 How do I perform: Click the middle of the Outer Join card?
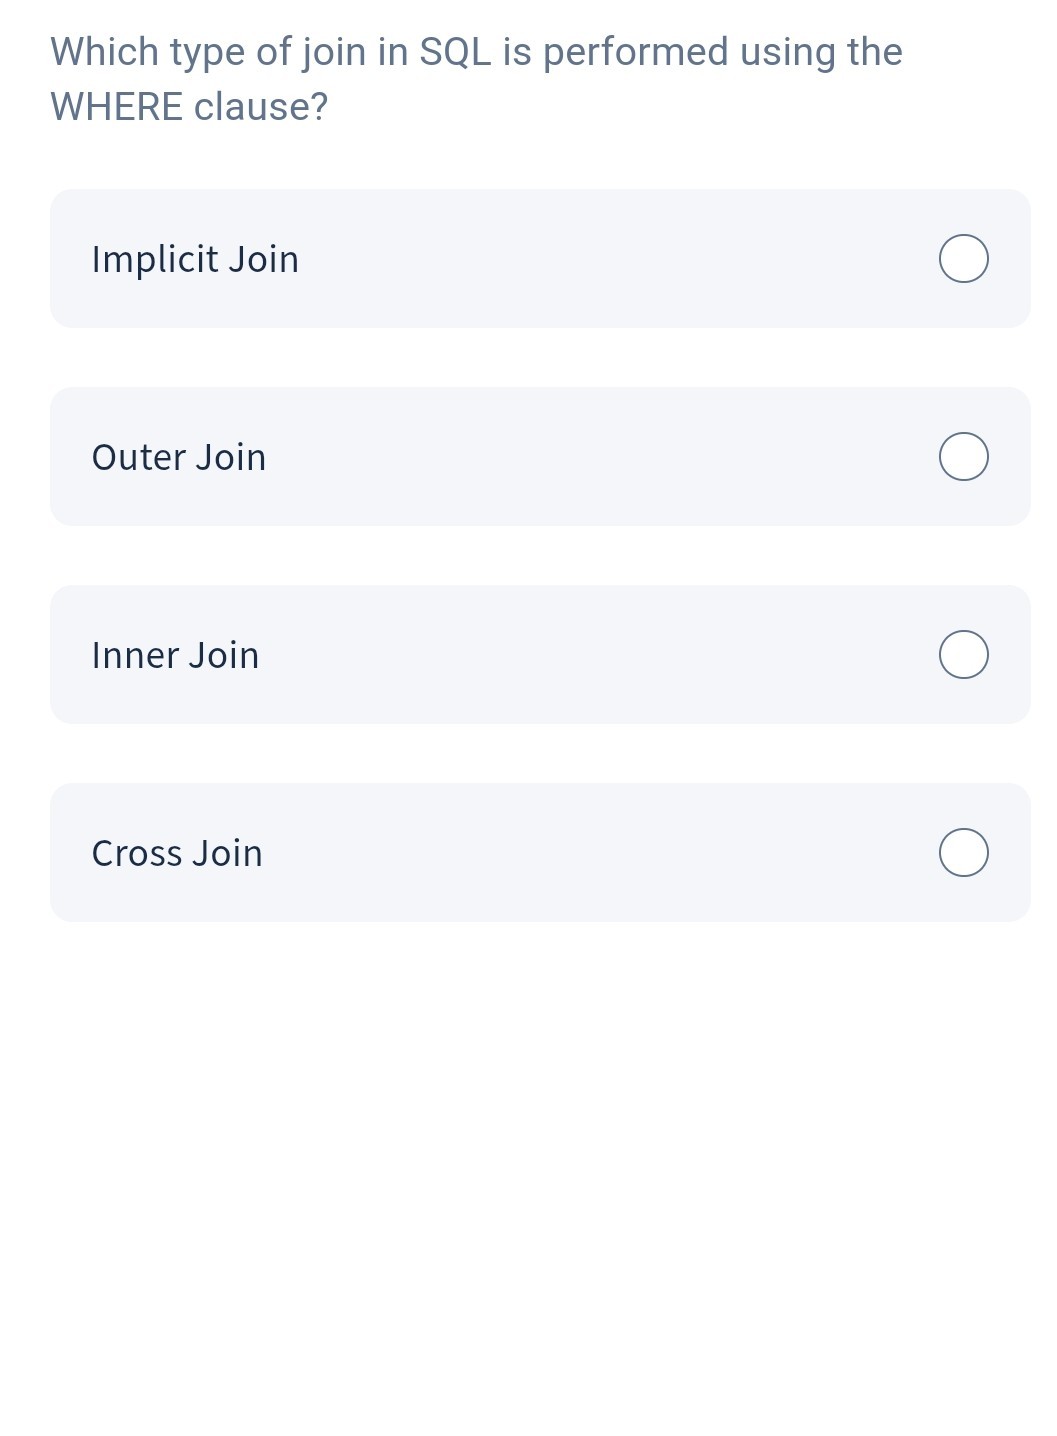(540, 457)
